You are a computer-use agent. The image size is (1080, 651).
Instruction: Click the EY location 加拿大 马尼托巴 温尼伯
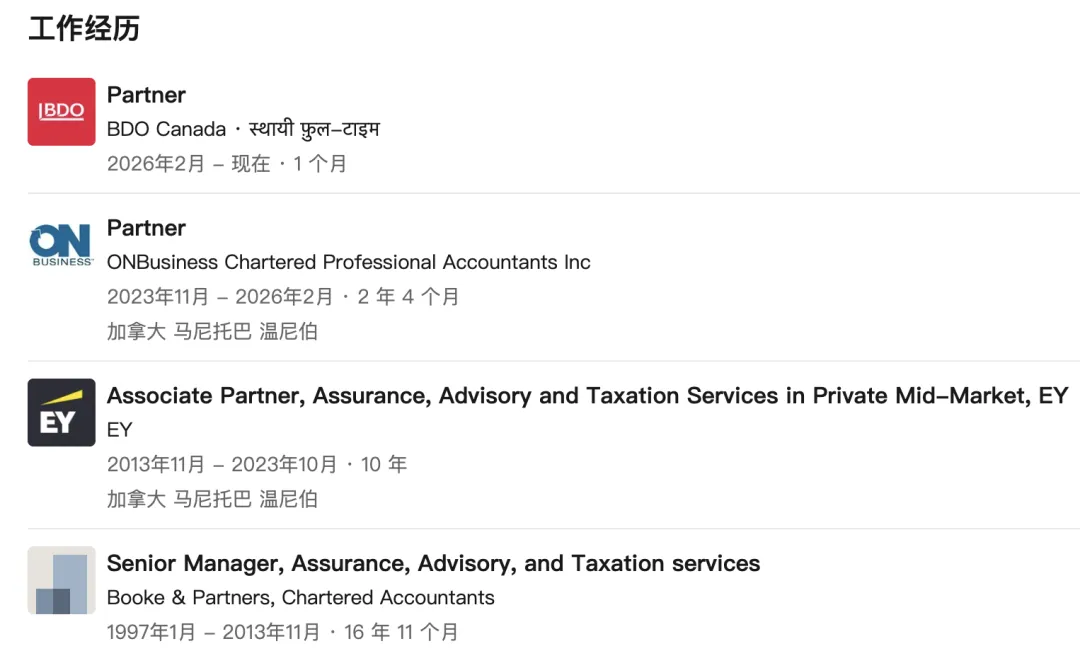click(x=212, y=499)
